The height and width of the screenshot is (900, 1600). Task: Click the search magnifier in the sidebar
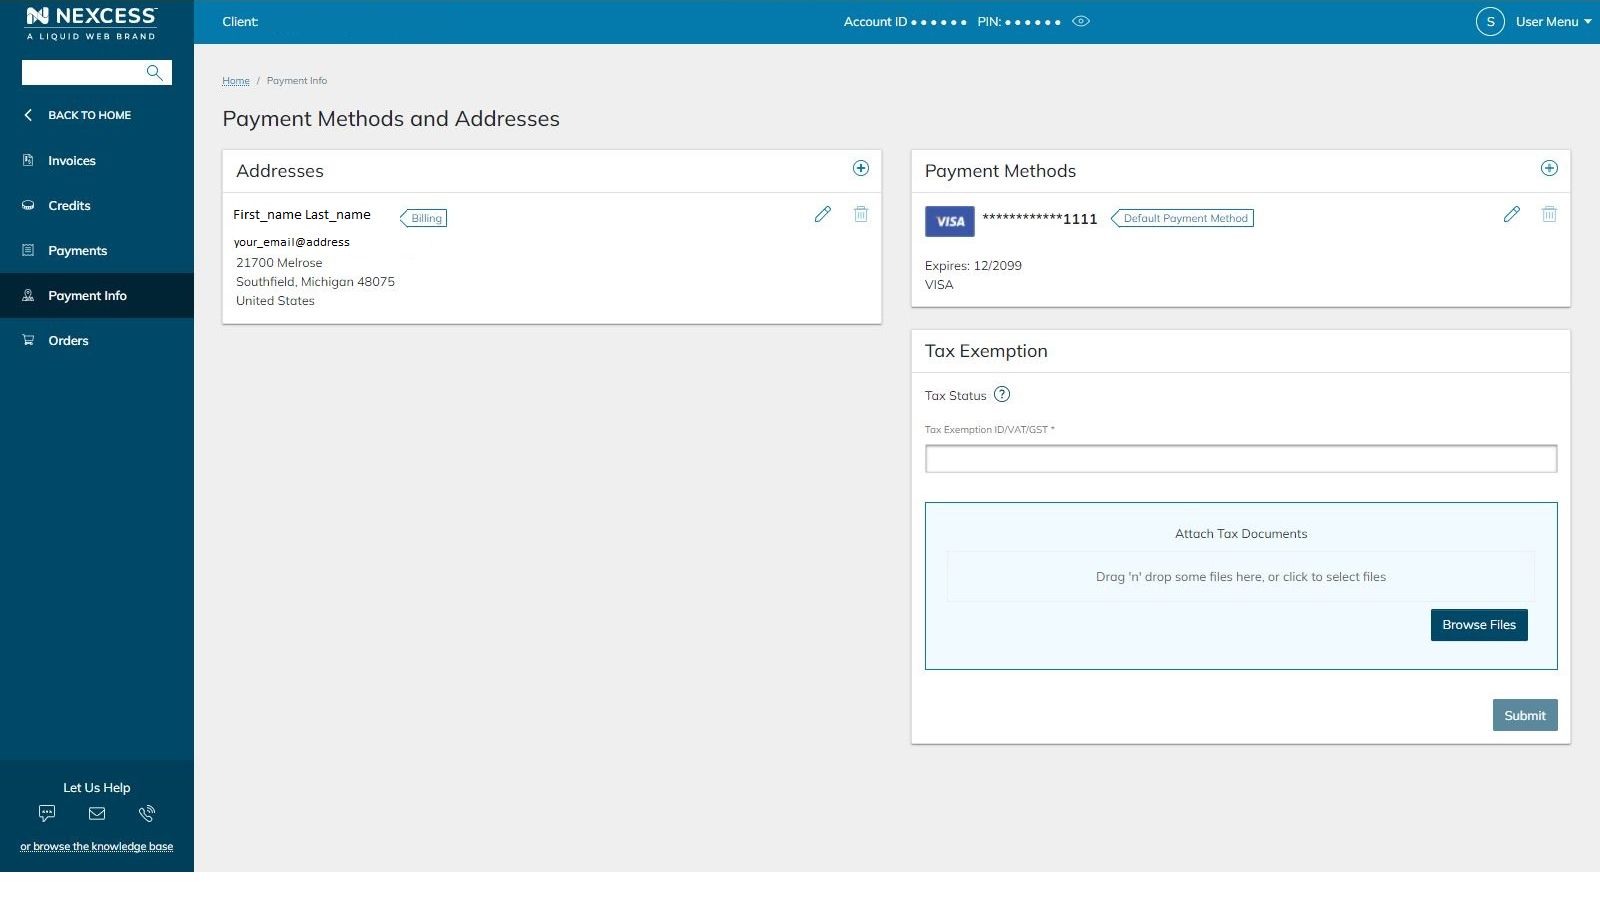154,72
